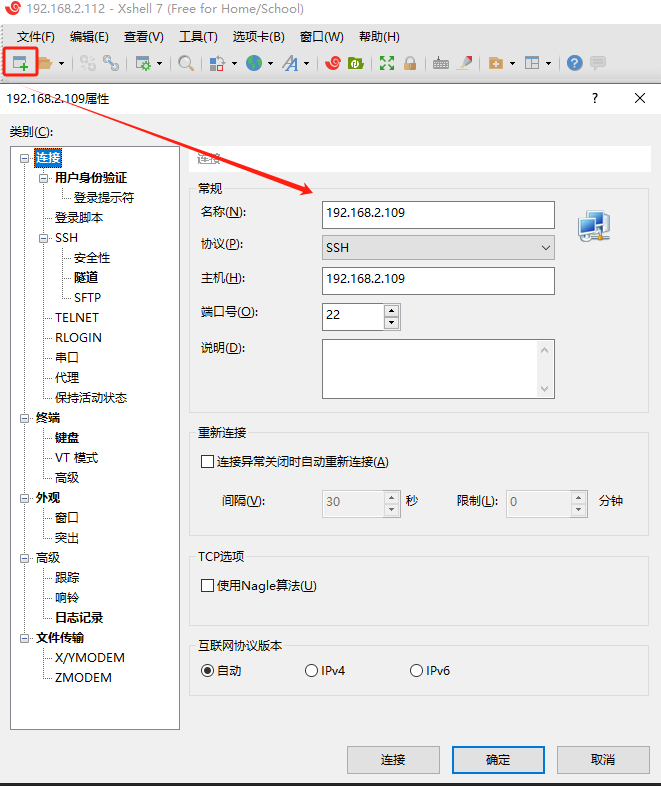Click the Font toolbar icon
The height and width of the screenshot is (786, 661).
(x=290, y=63)
